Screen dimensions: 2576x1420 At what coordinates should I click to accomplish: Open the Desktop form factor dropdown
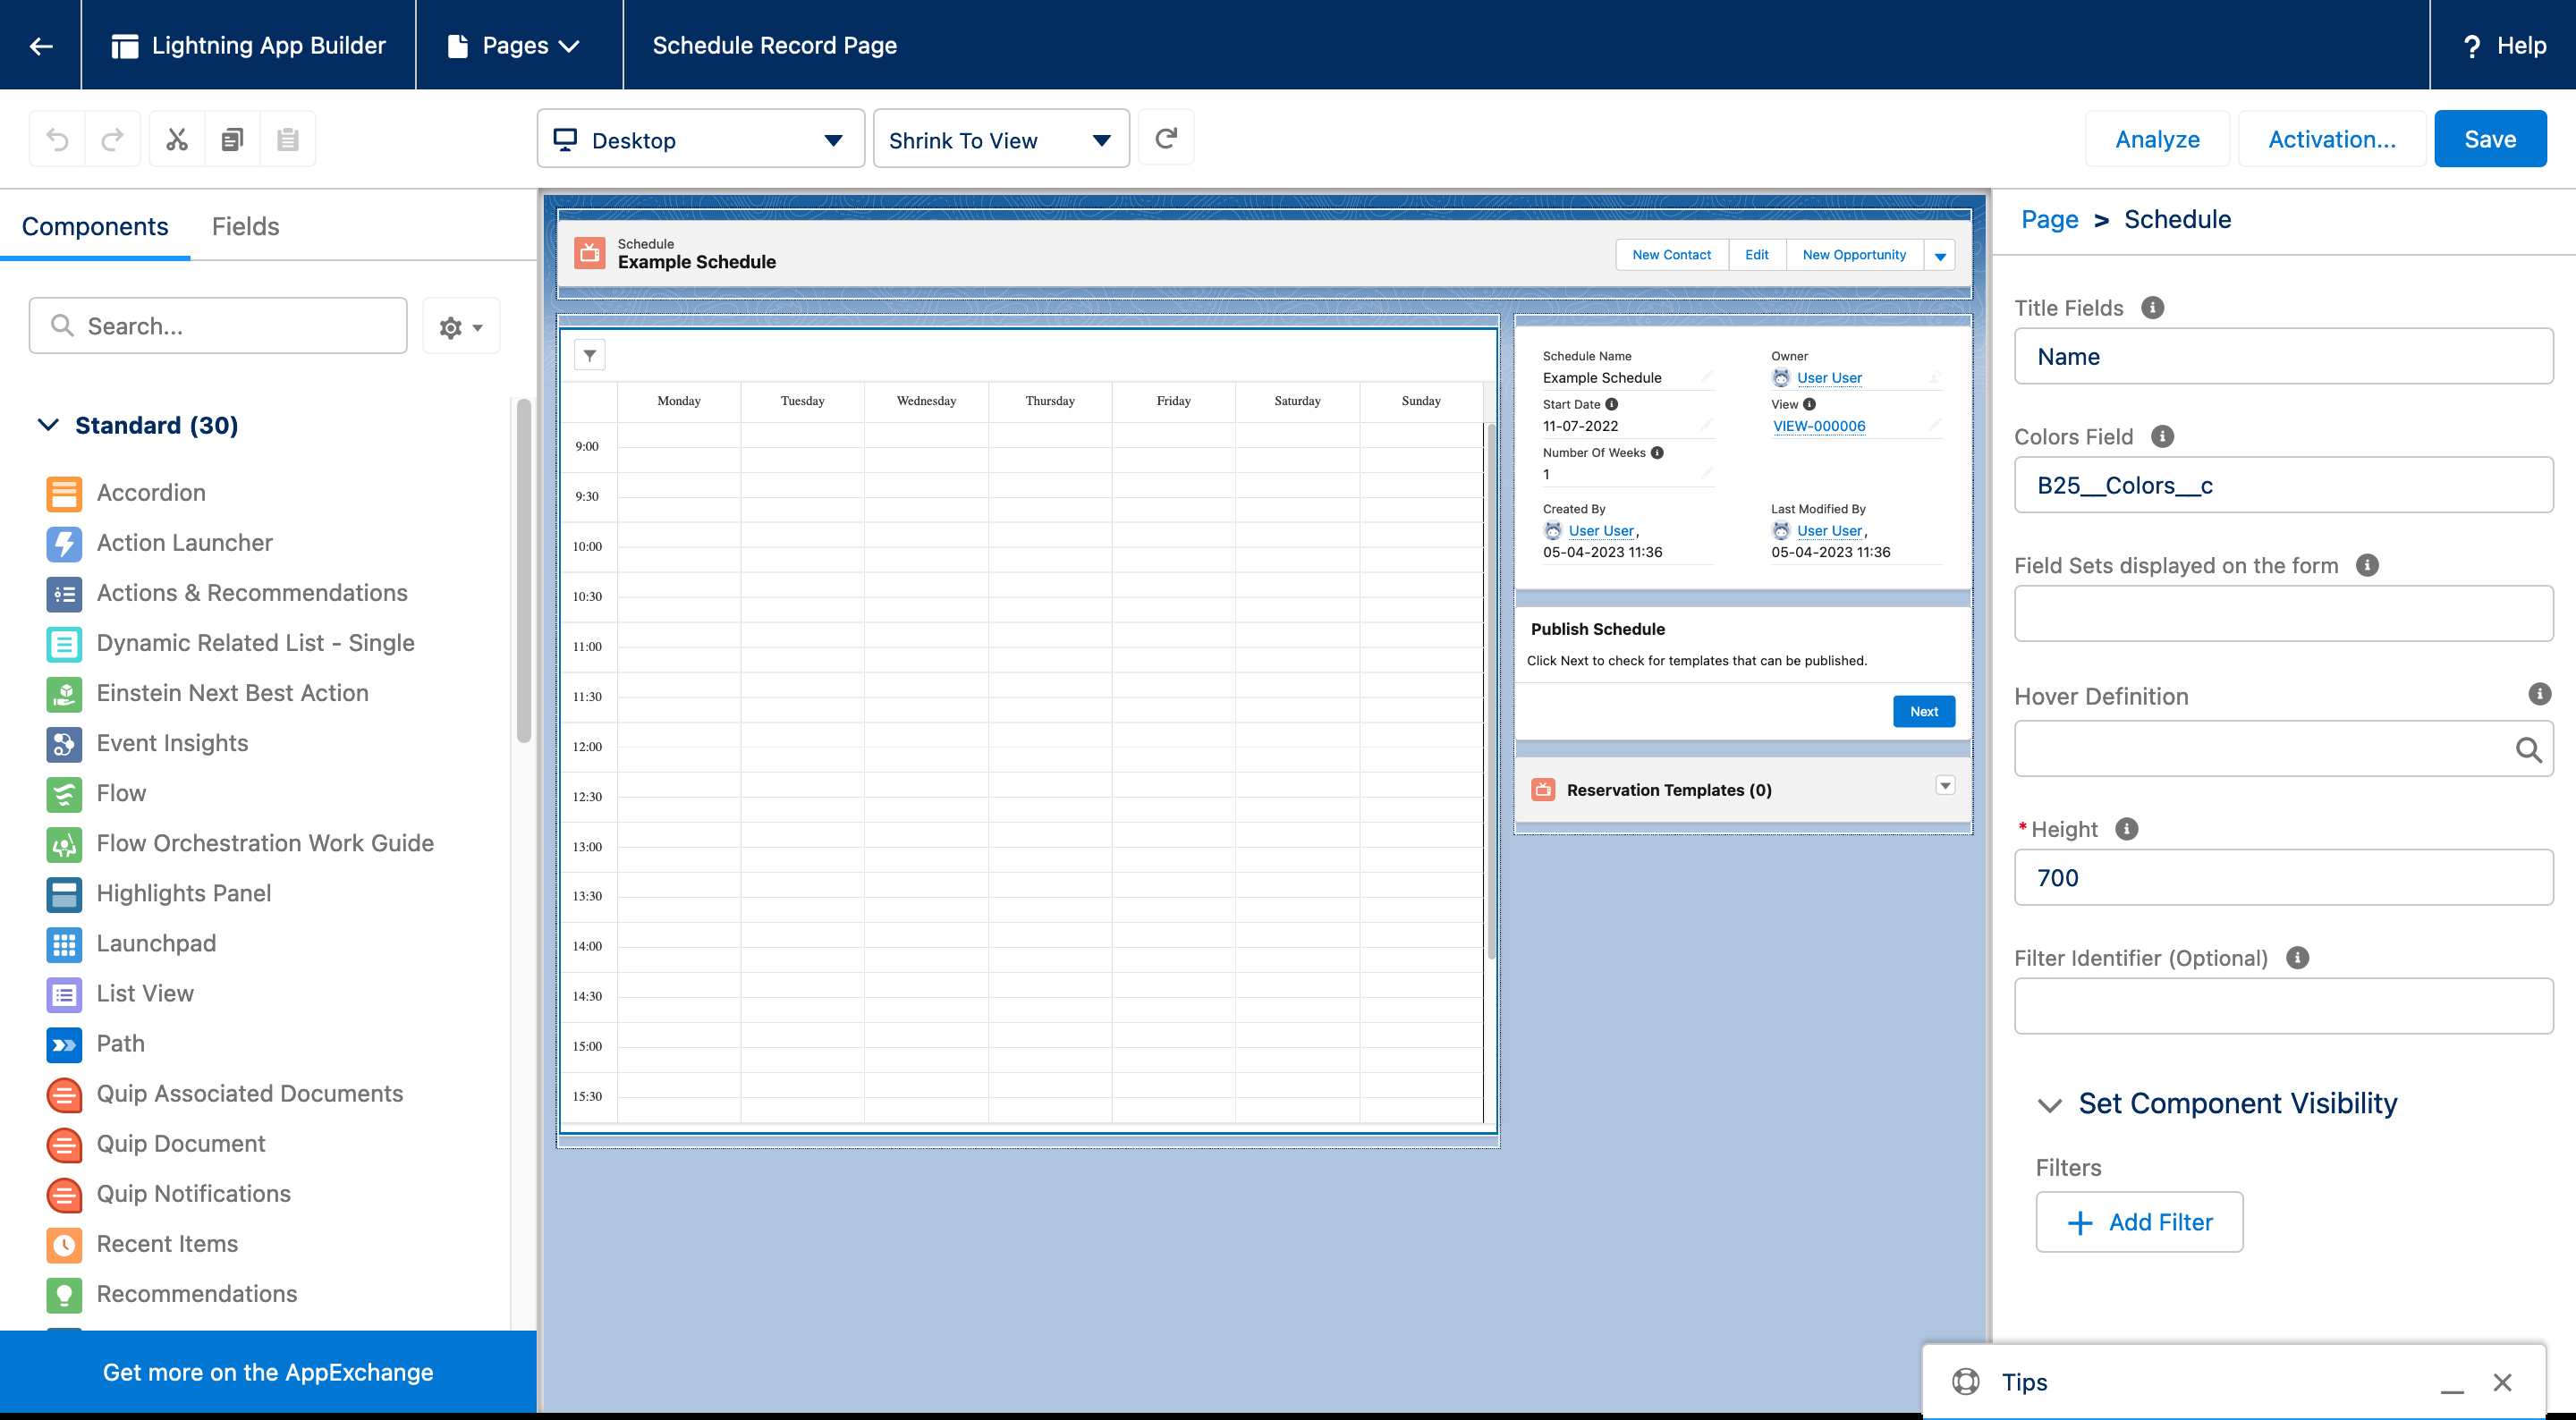coord(700,139)
